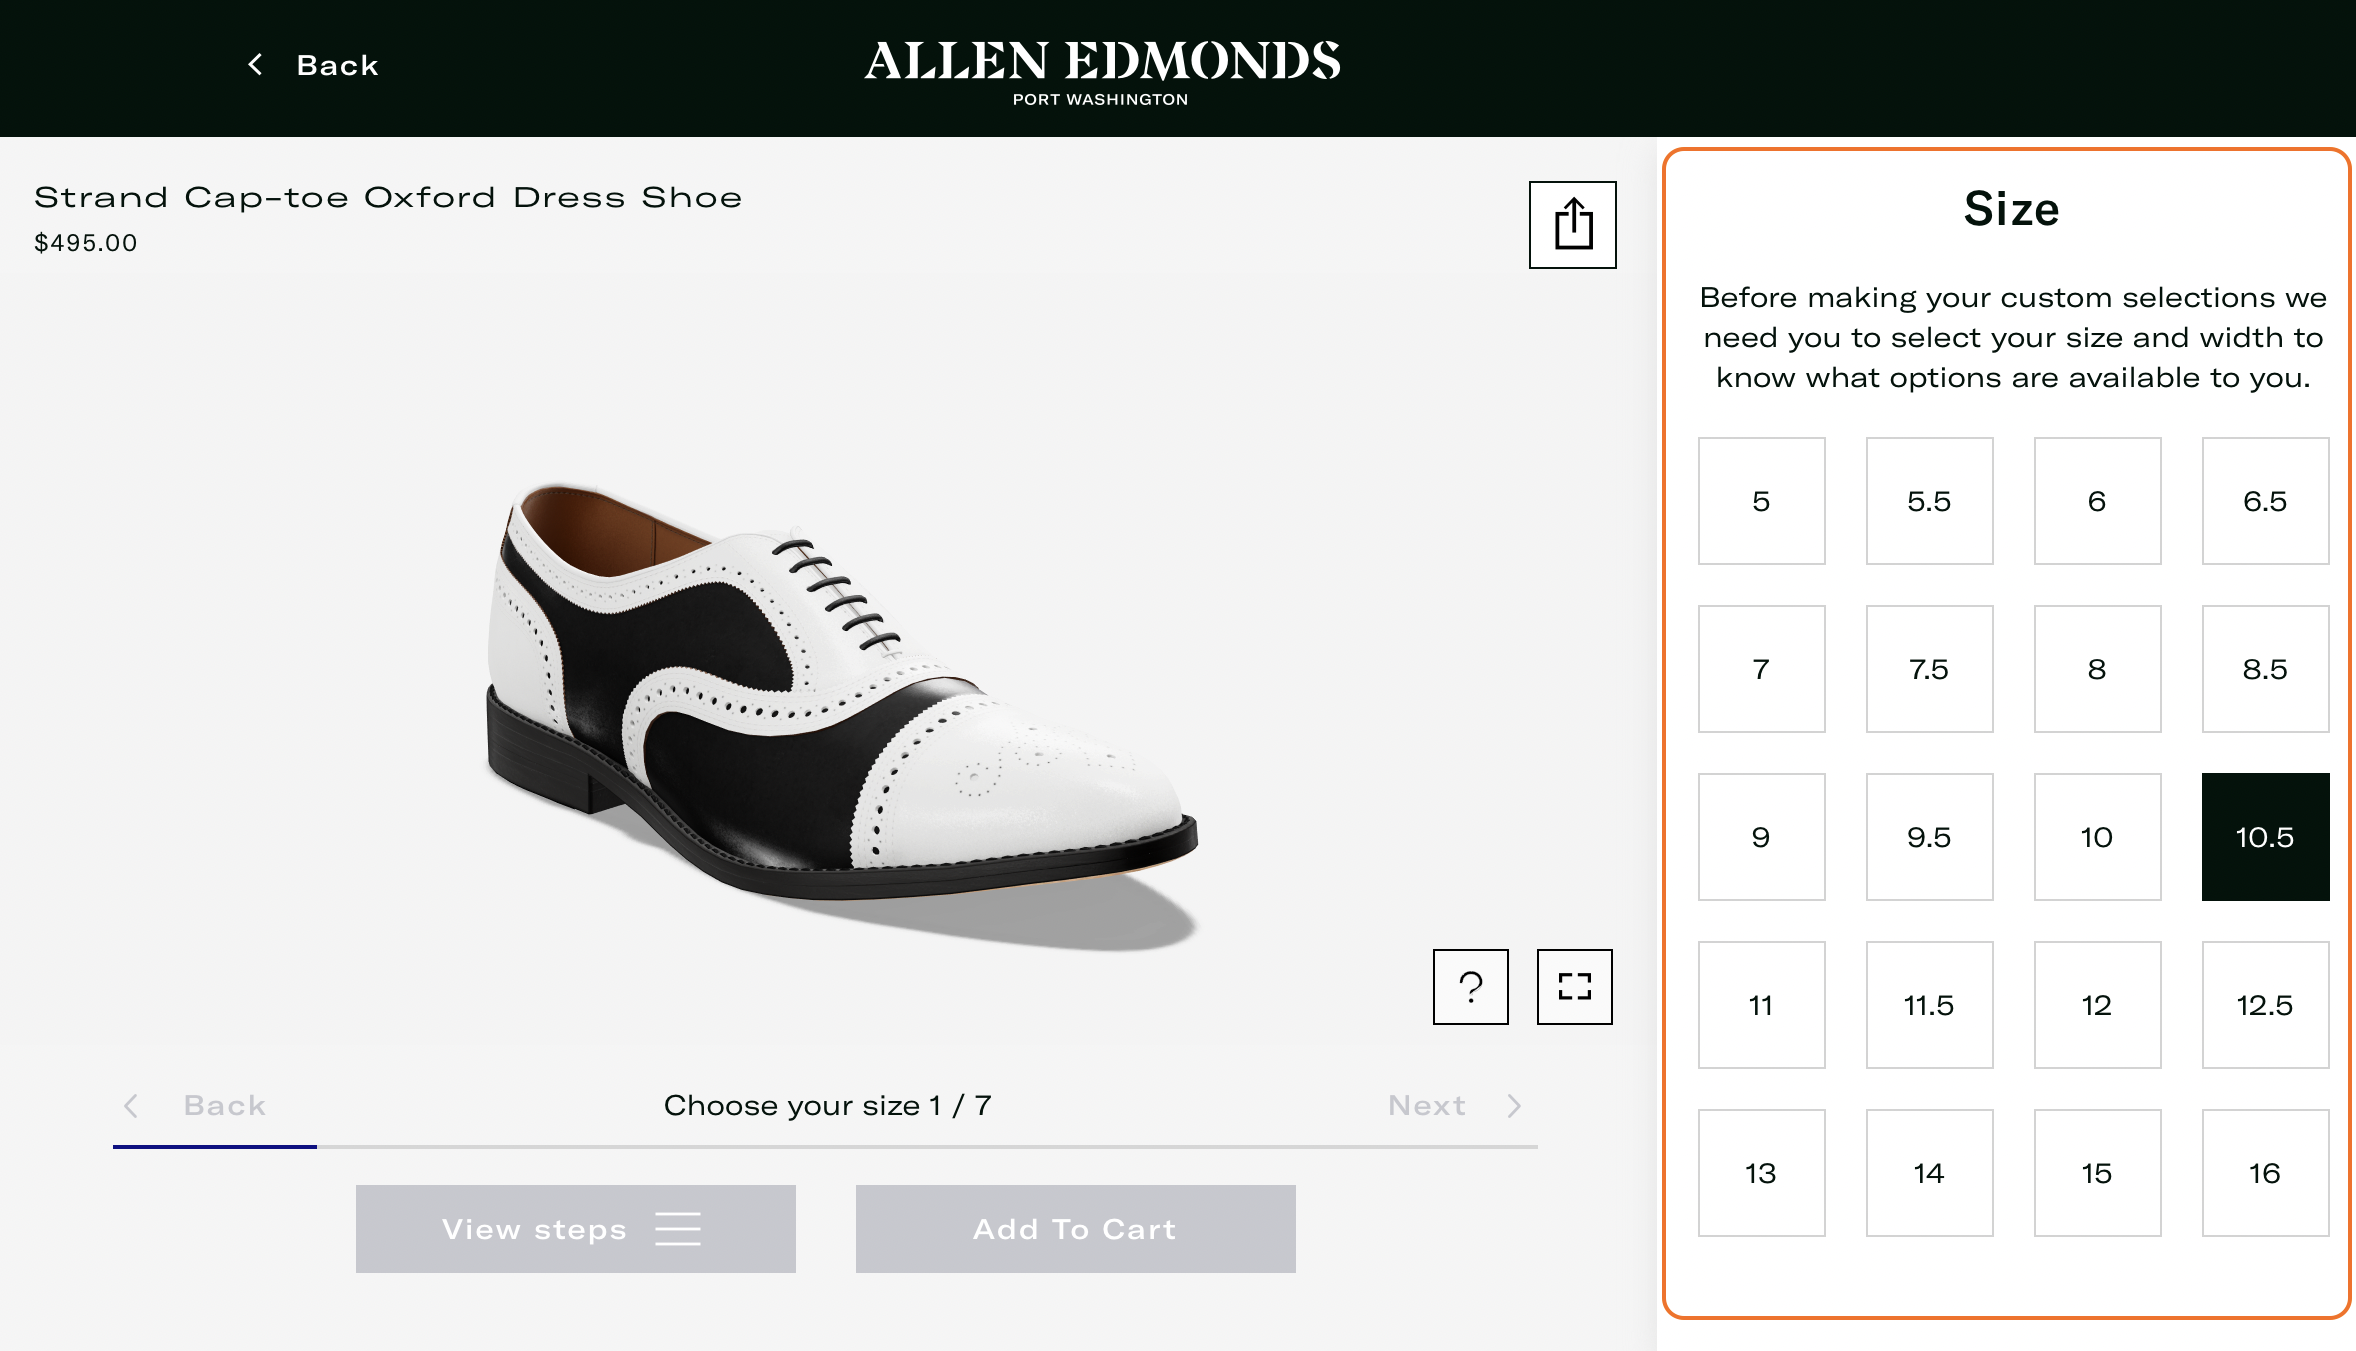Select shoe size 11
The width and height of the screenshot is (2356, 1351).
click(x=1761, y=1005)
